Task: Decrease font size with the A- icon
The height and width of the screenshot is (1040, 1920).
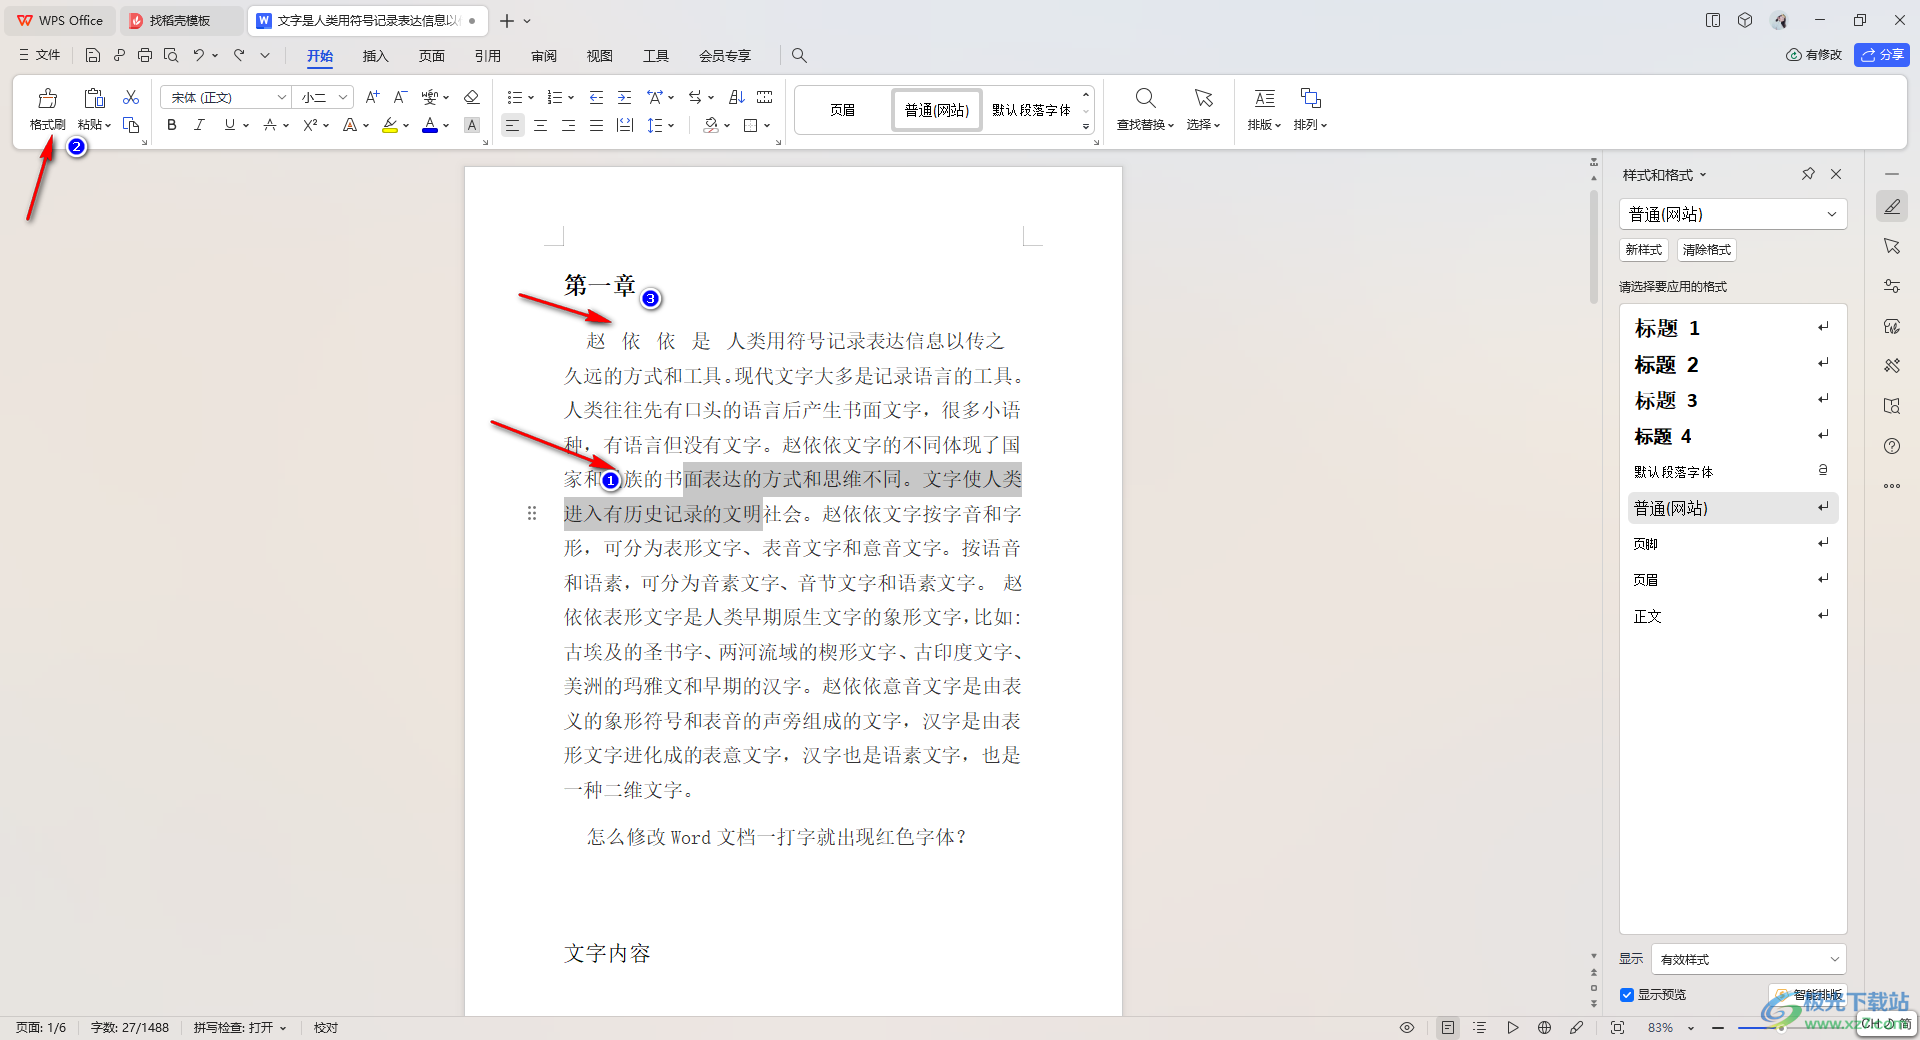Action: pos(400,97)
